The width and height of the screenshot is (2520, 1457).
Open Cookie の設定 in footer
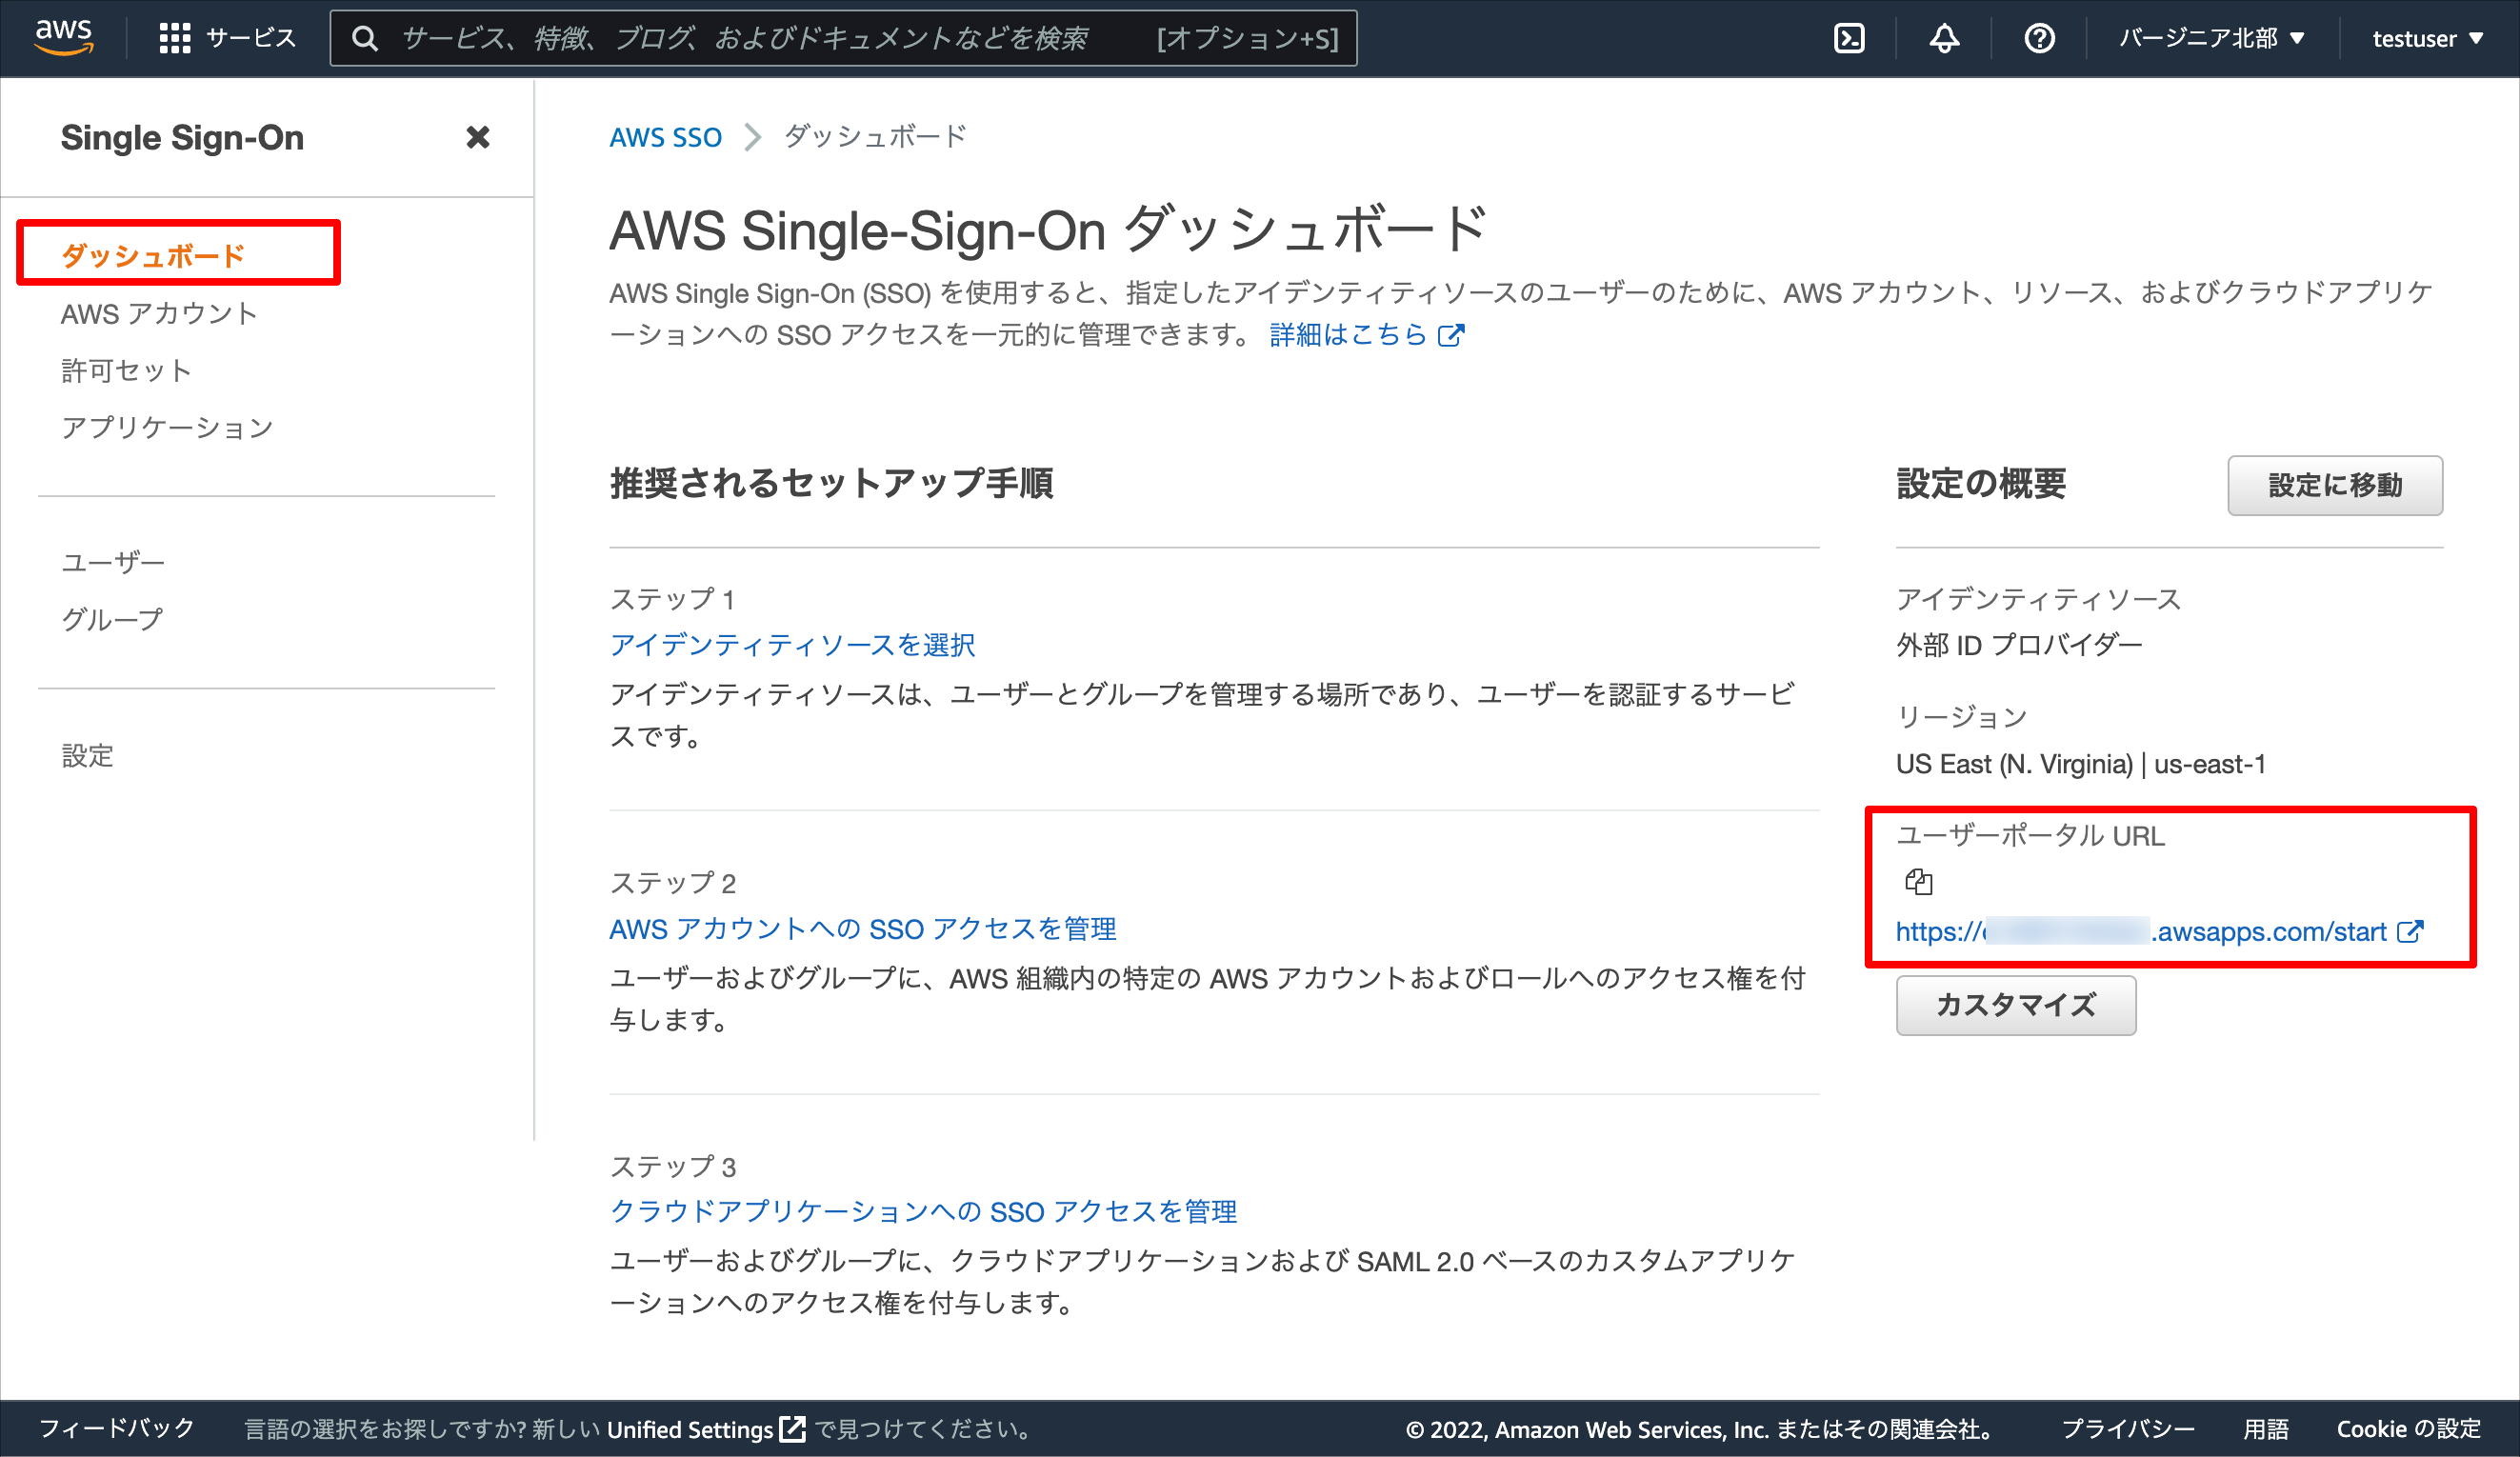2408,1428
